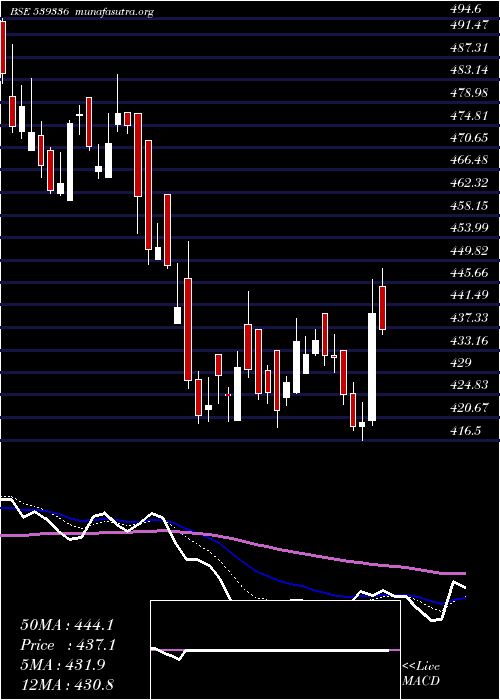Image resolution: width=500 pixels, height=700 pixels.
Task: Click the first red candle near 491.47
Action: [3, 47]
